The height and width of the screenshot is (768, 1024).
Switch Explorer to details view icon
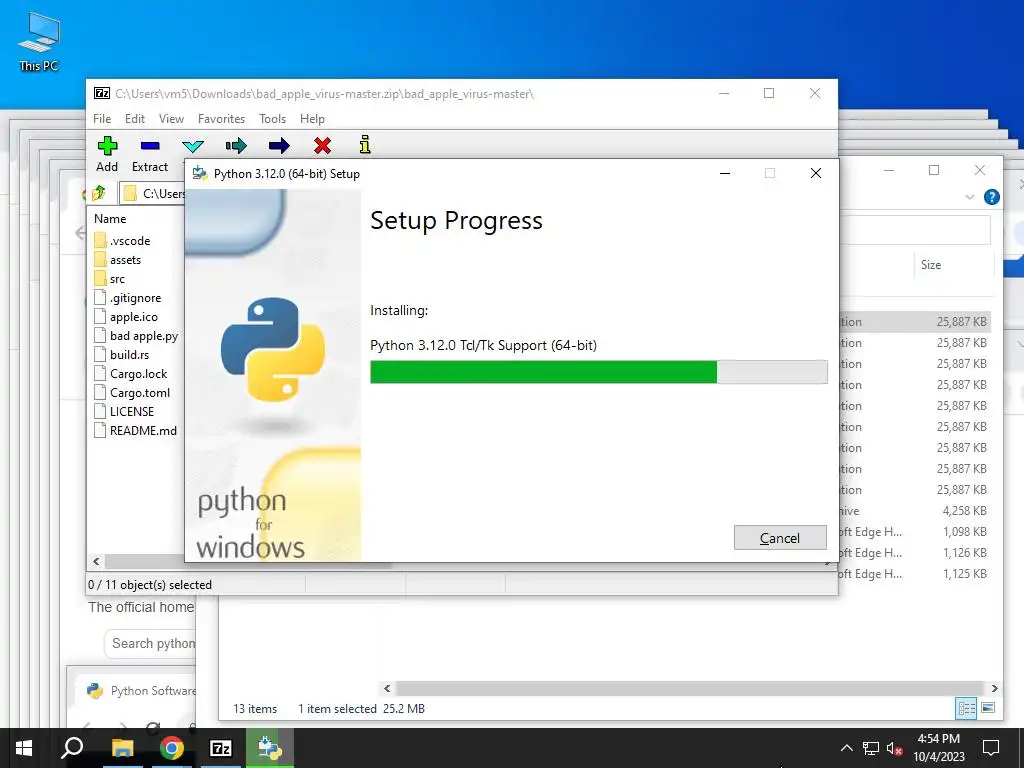tap(966, 709)
